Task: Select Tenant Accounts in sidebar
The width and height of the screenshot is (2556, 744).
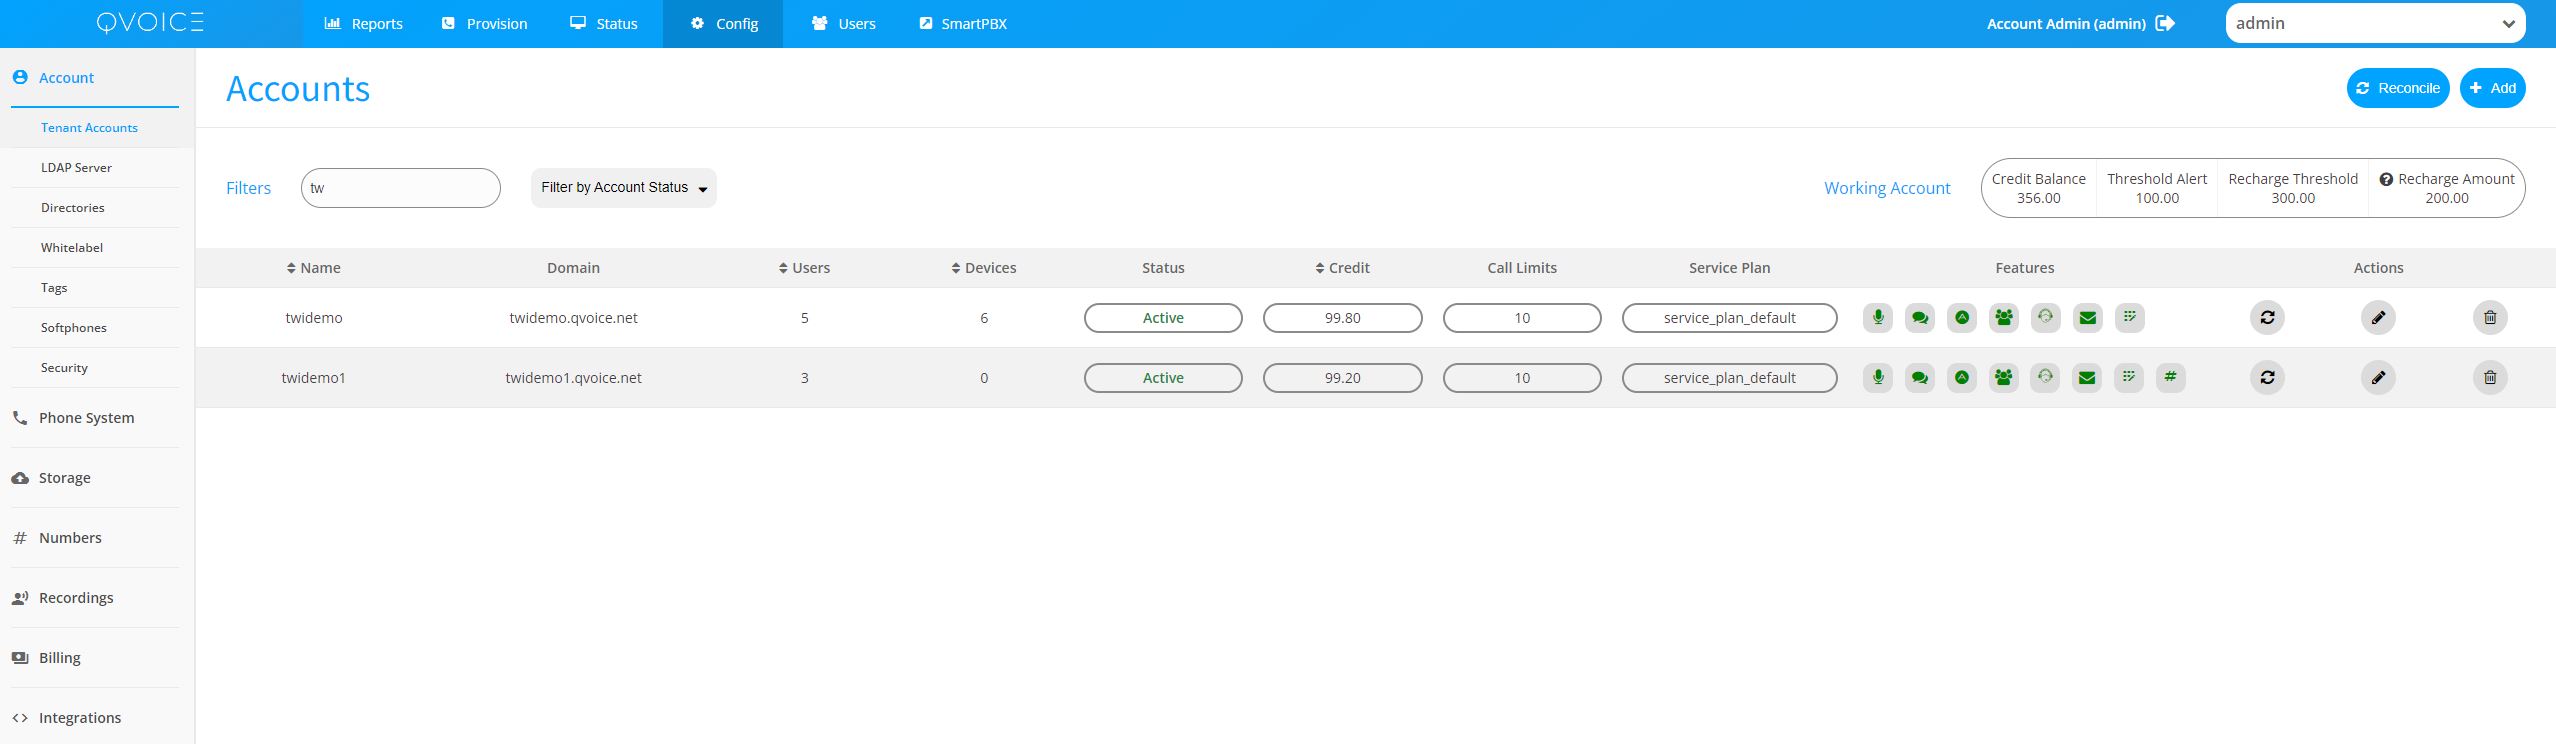Action: tap(89, 128)
